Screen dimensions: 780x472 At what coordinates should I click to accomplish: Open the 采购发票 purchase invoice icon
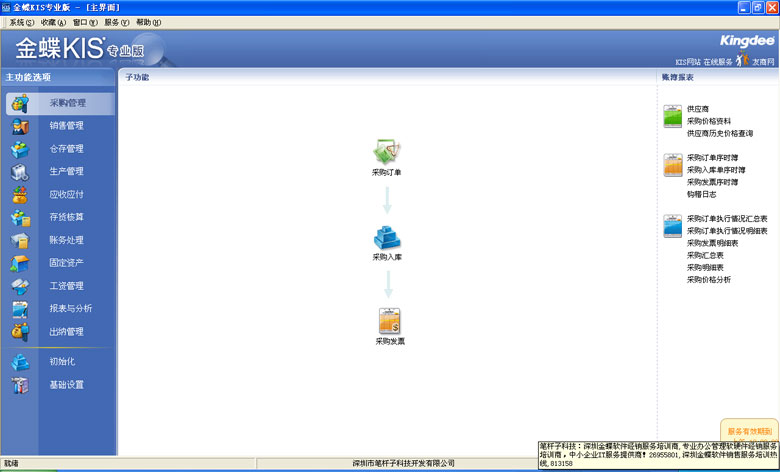390,321
